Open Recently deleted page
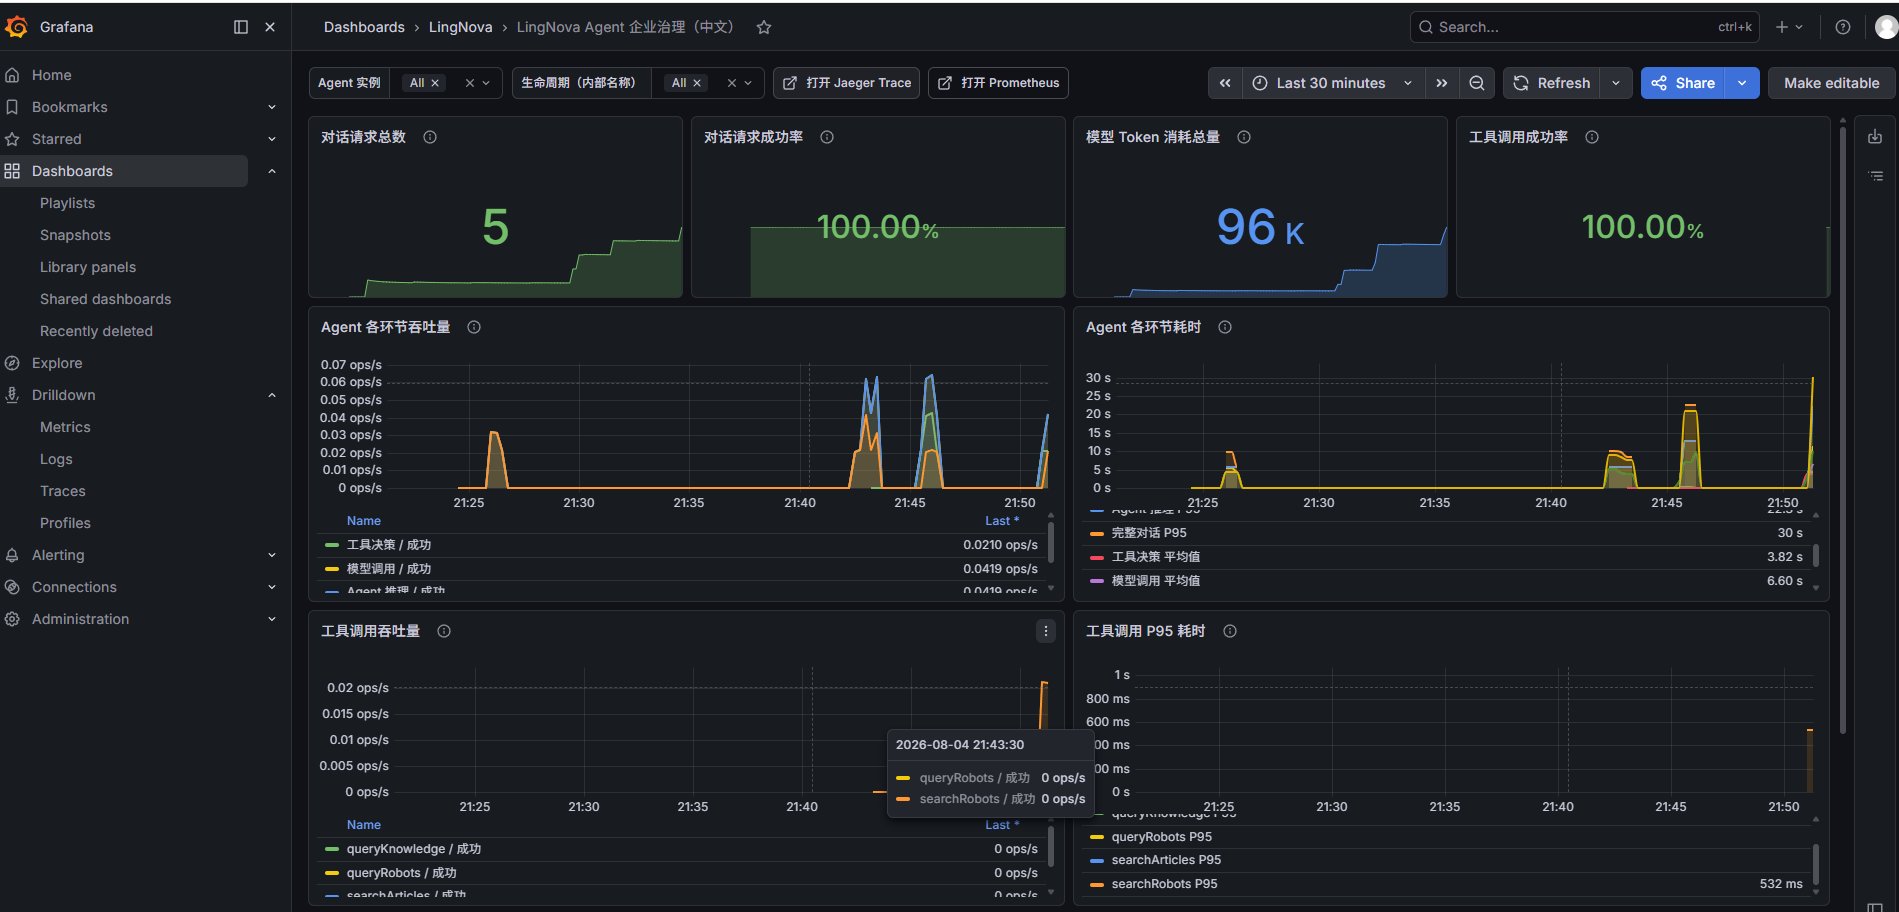The height and width of the screenshot is (912, 1899). 96,331
